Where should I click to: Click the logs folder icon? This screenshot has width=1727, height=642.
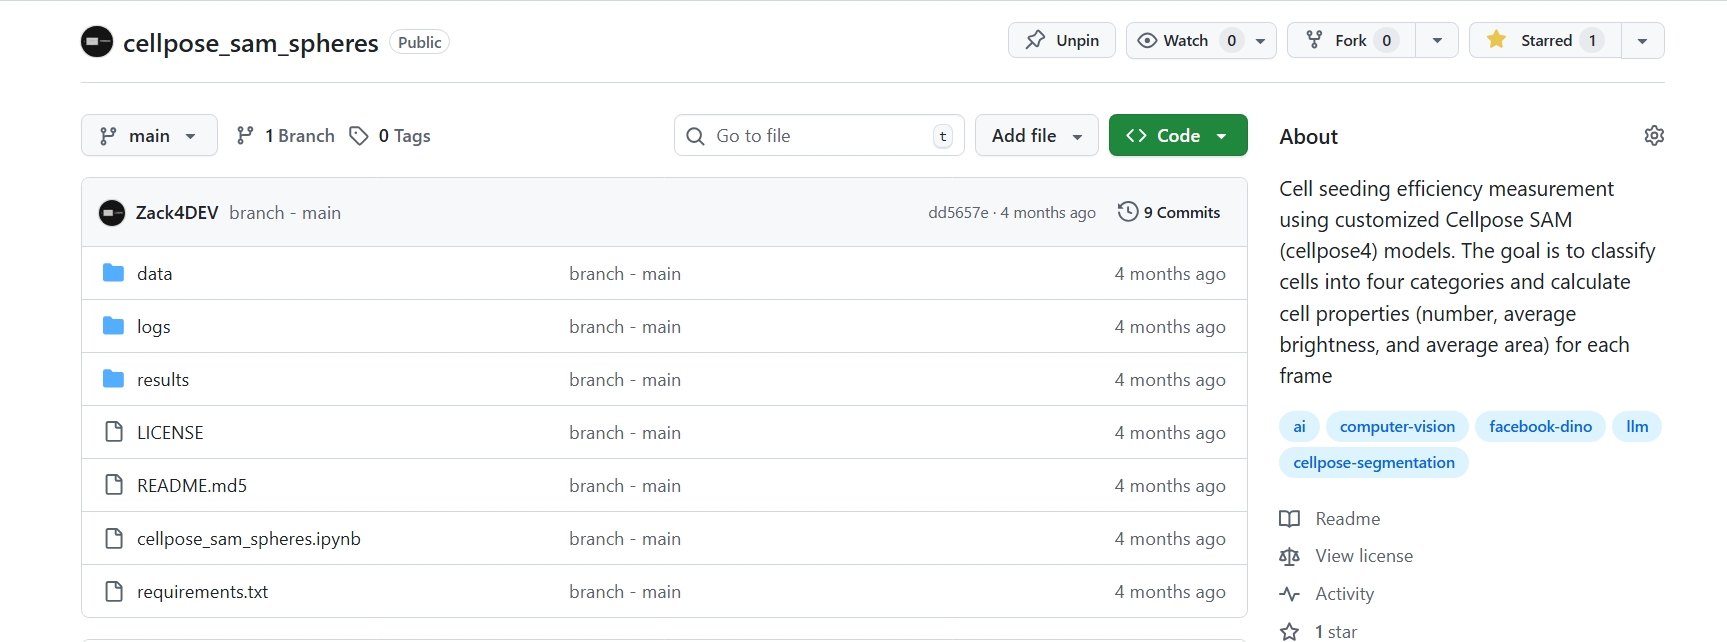(113, 326)
